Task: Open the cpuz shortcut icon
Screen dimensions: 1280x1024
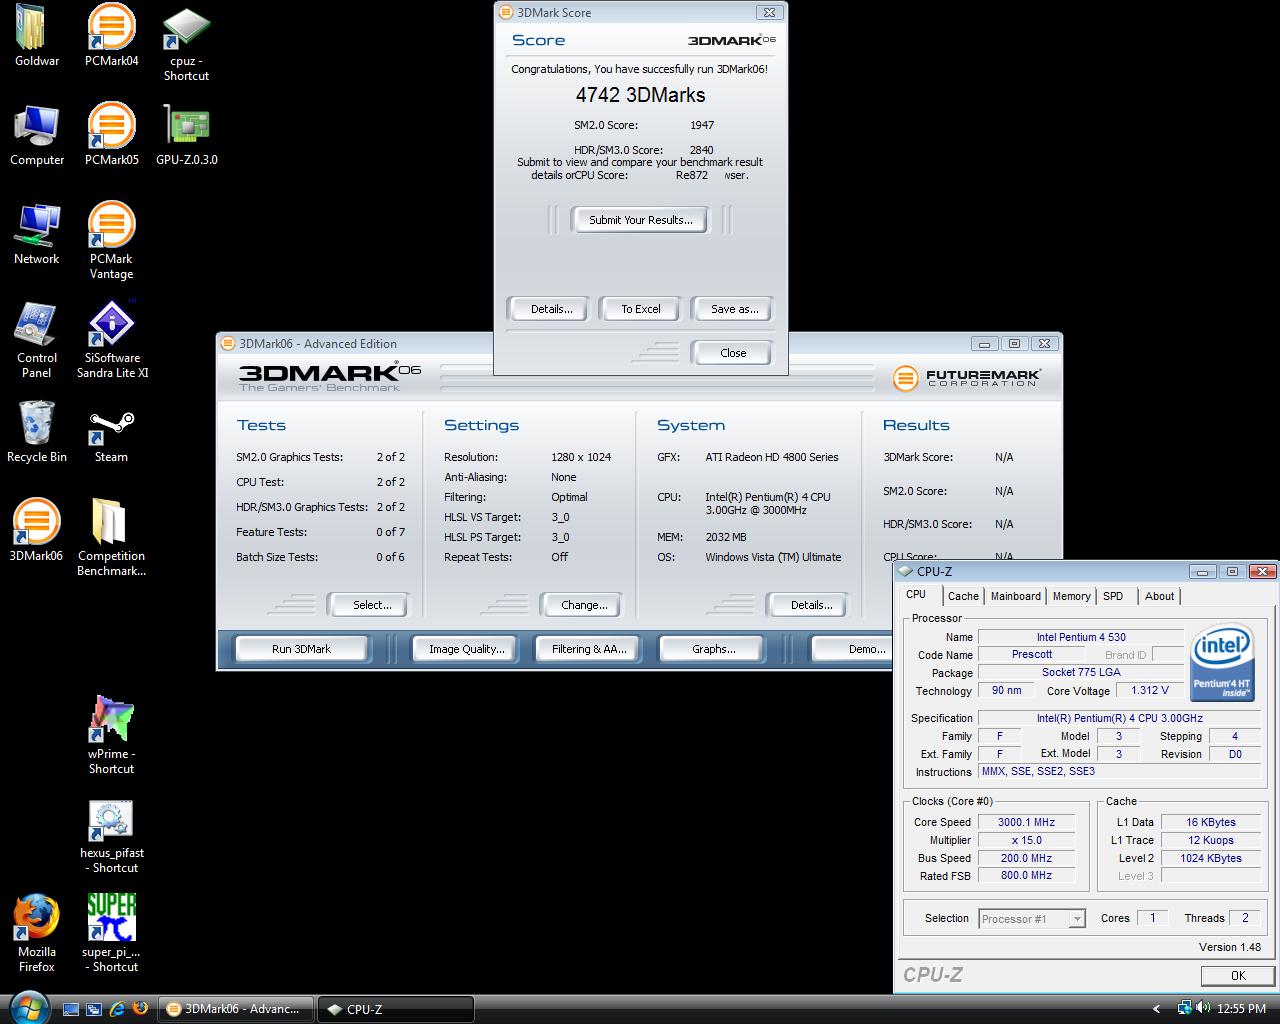Action: click(x=186, y=43)
